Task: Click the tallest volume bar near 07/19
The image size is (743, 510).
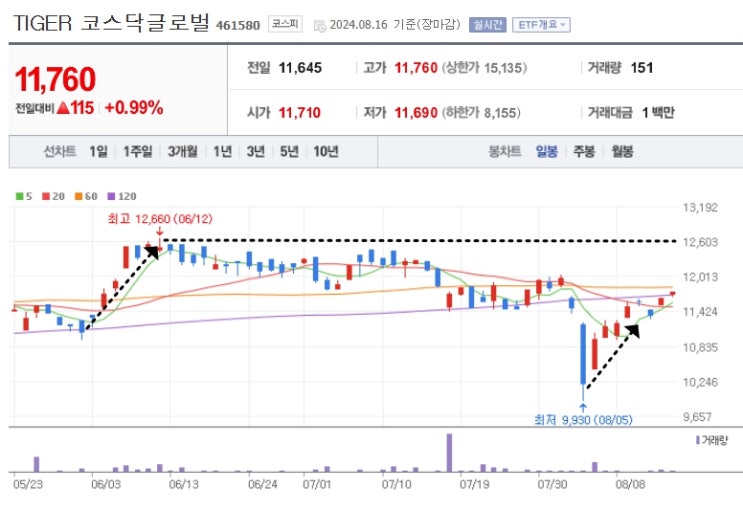Action: pos(449,453)
